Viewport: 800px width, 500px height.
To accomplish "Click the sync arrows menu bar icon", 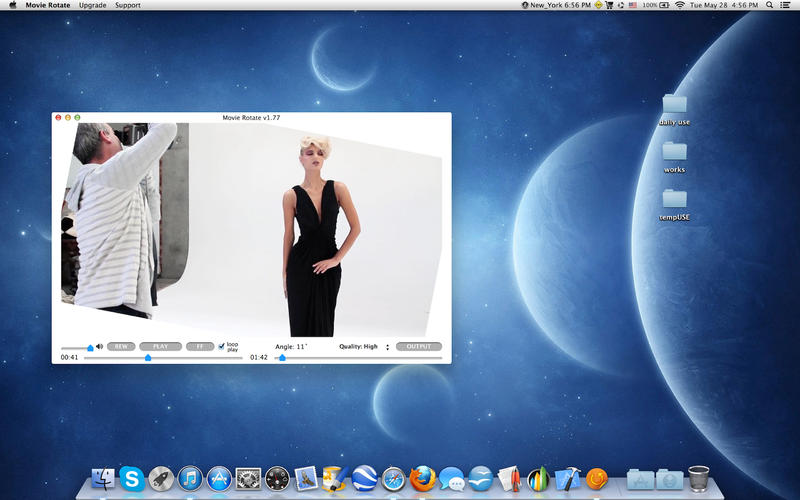I will [x=621, y=5].
